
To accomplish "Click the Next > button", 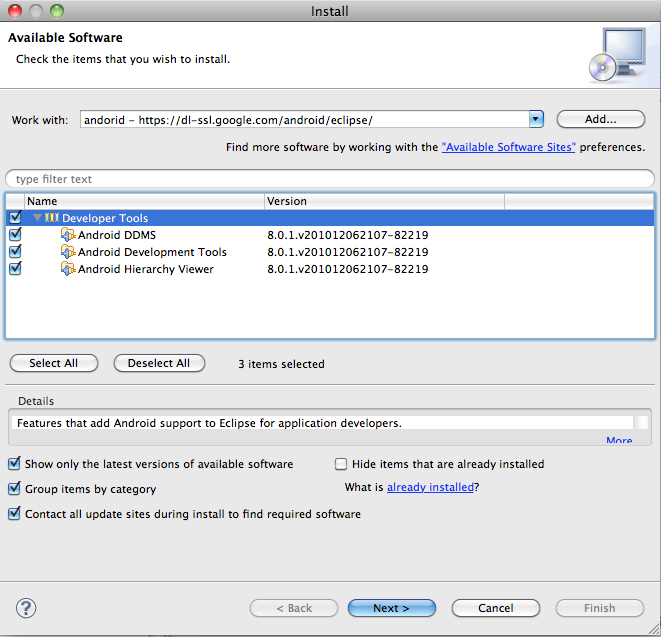I will (x=392, y=608).
